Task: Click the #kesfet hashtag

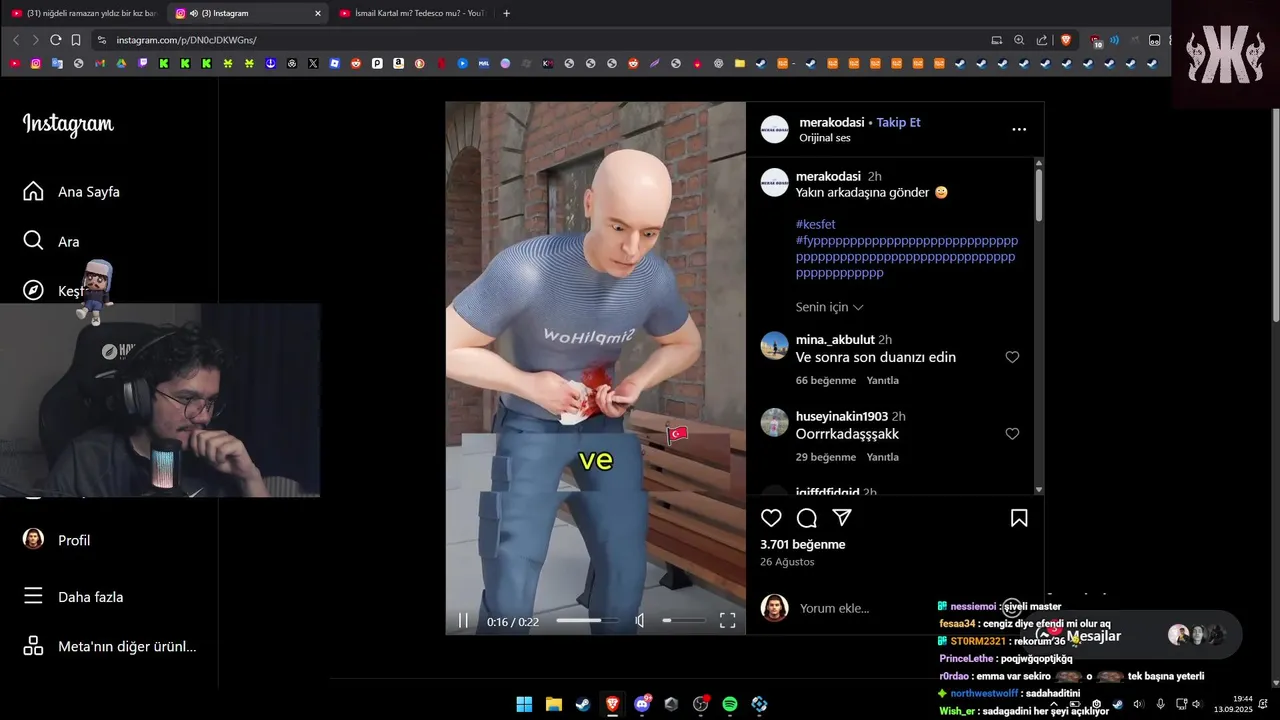Action: click(x=815, y=224)
